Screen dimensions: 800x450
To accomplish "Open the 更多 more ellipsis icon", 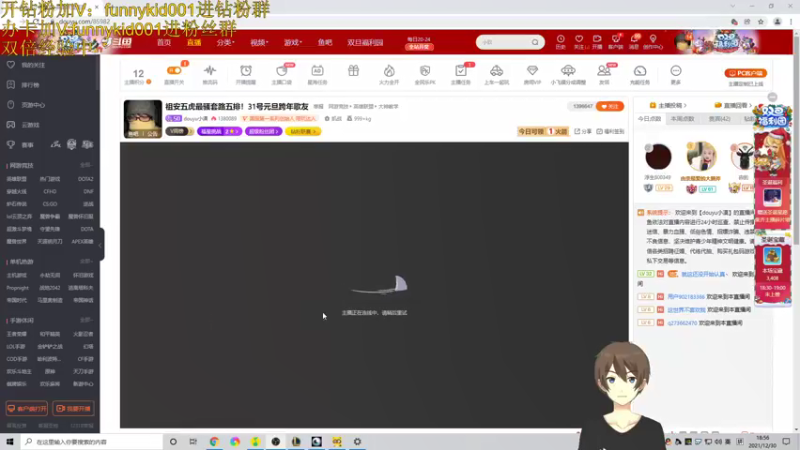I will (x=676, y=70).
